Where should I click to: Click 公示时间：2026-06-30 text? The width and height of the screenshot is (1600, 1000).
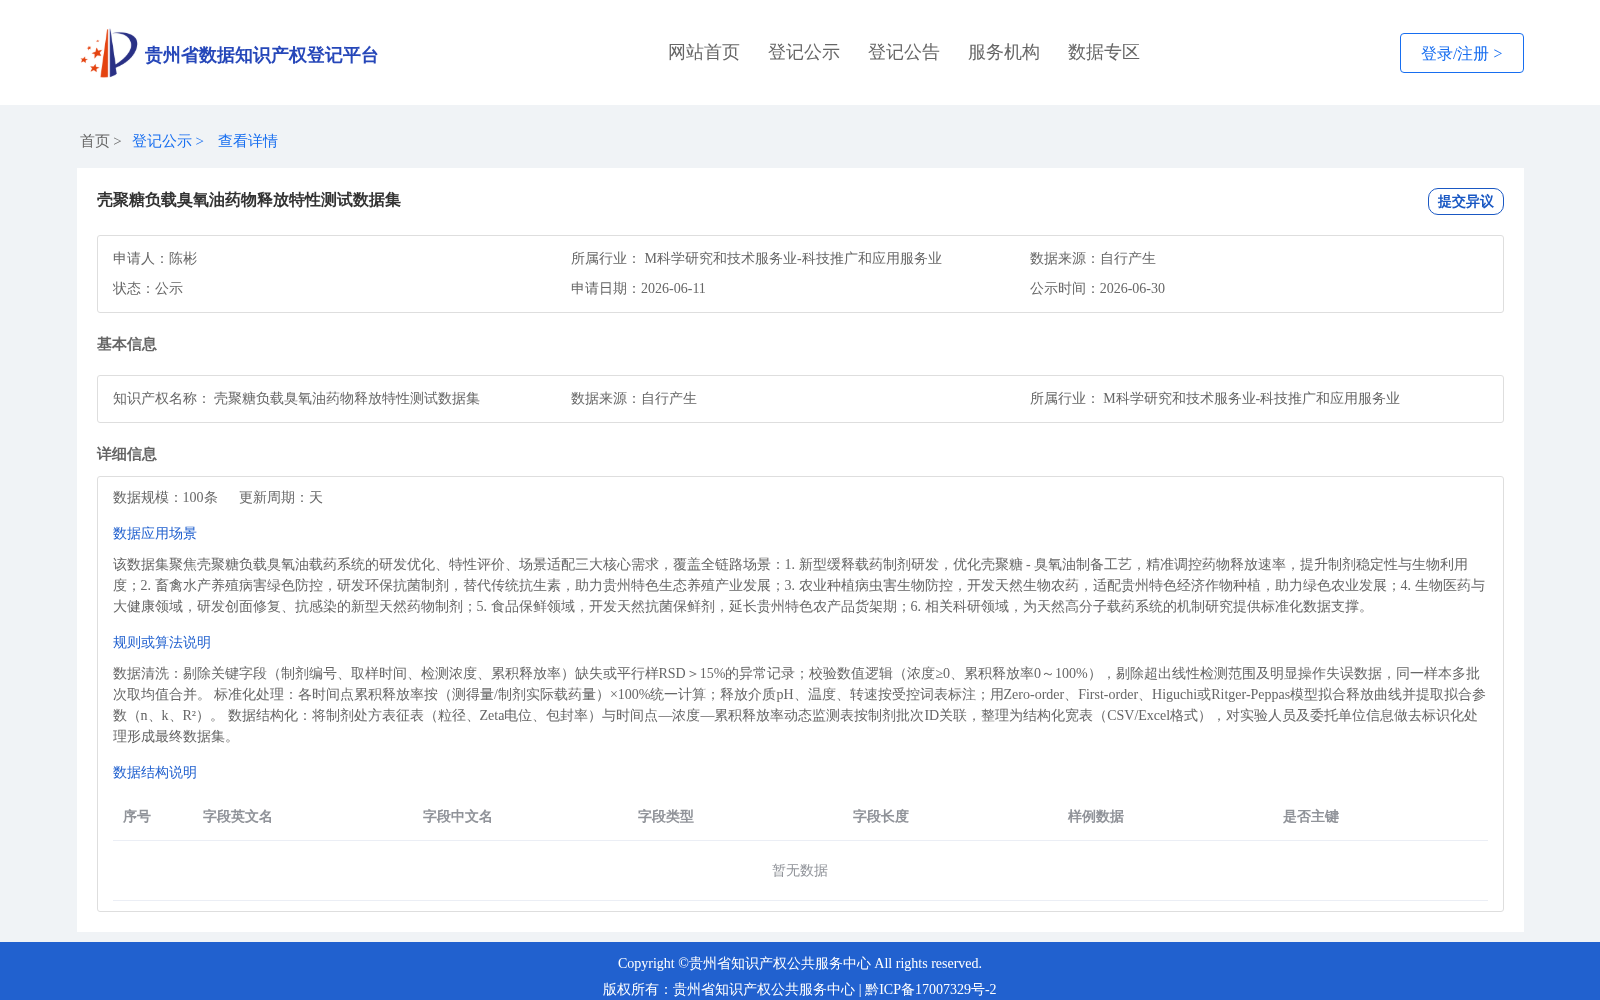point(1097,288)
